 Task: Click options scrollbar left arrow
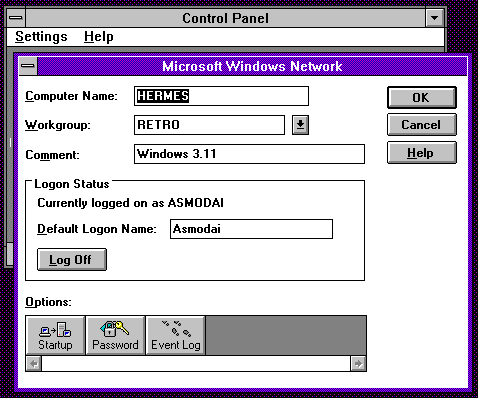tap(34, 363)
